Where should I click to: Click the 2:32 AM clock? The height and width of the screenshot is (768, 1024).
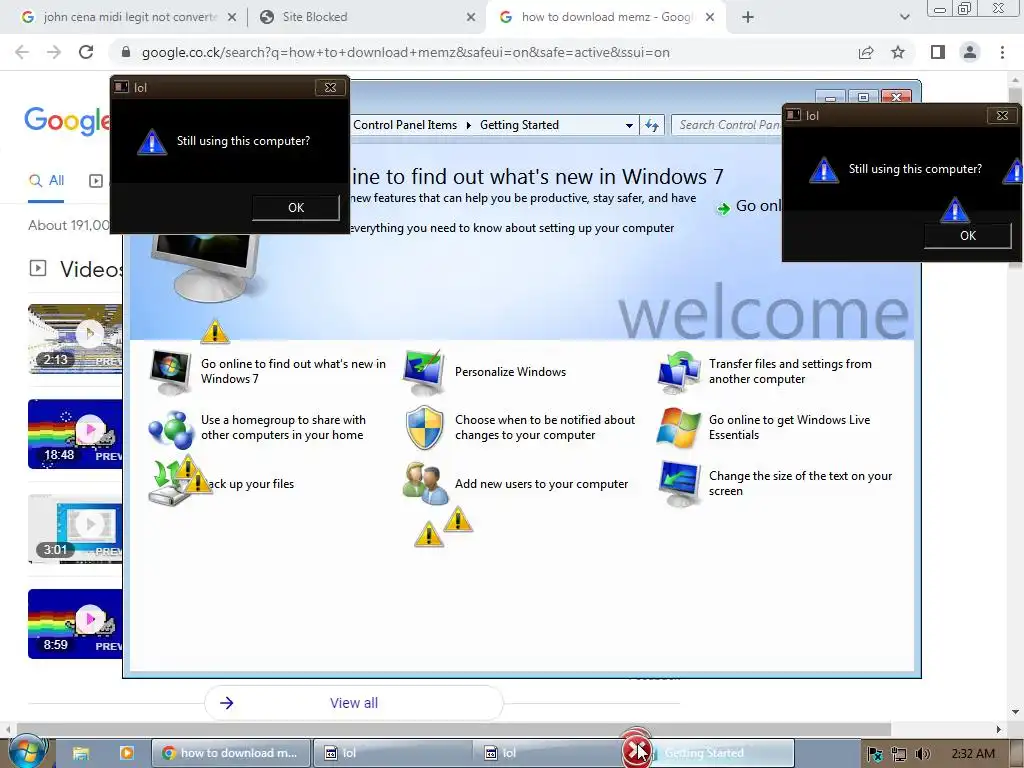tap(972, 754)
